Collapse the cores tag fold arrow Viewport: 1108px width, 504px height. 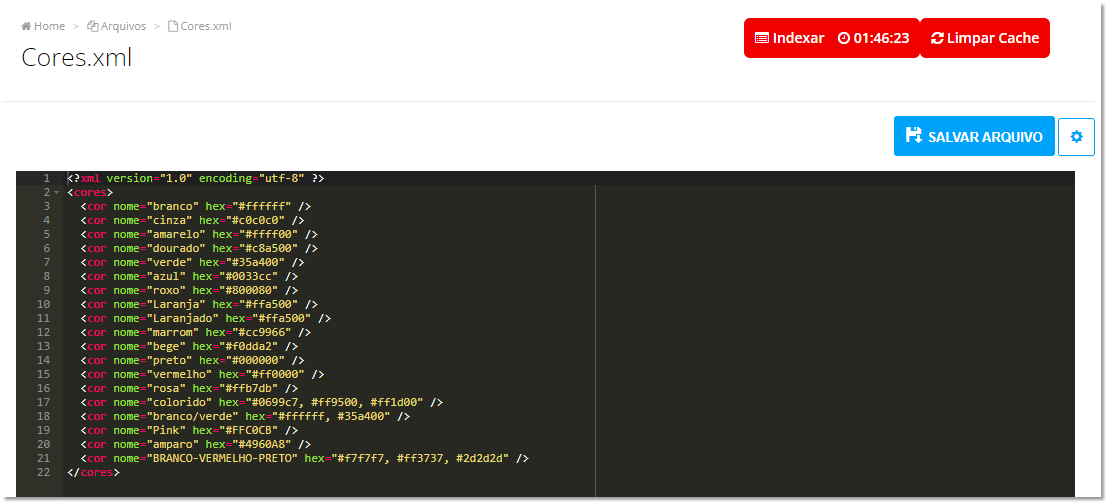pyautogui.click(x=57, y=192)
